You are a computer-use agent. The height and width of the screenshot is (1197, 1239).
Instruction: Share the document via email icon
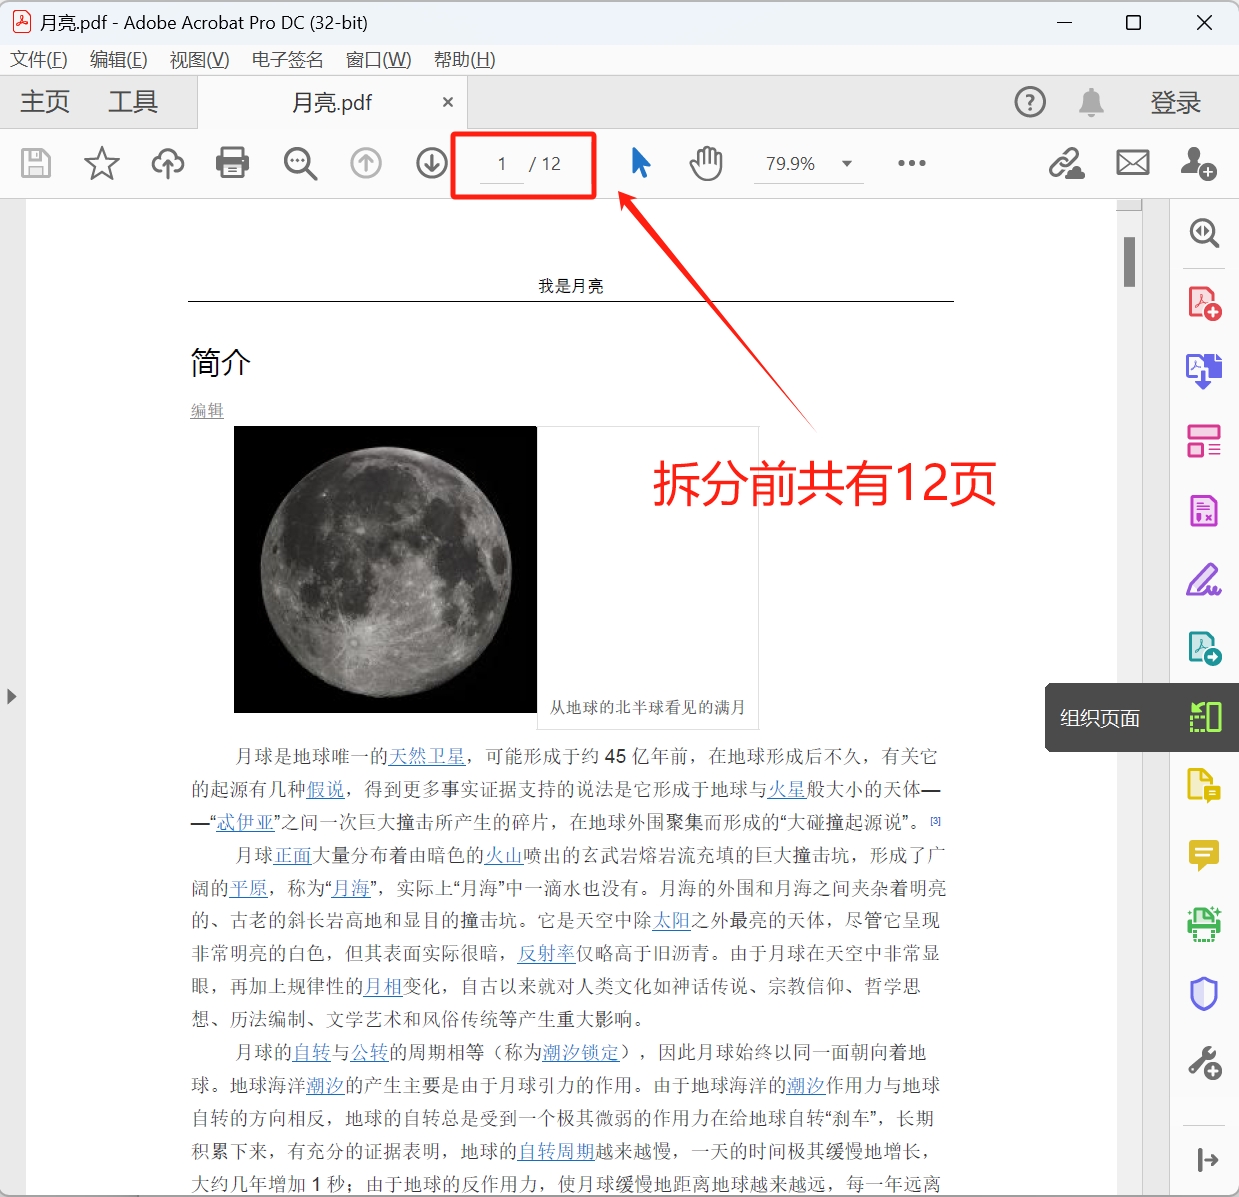1132,163
